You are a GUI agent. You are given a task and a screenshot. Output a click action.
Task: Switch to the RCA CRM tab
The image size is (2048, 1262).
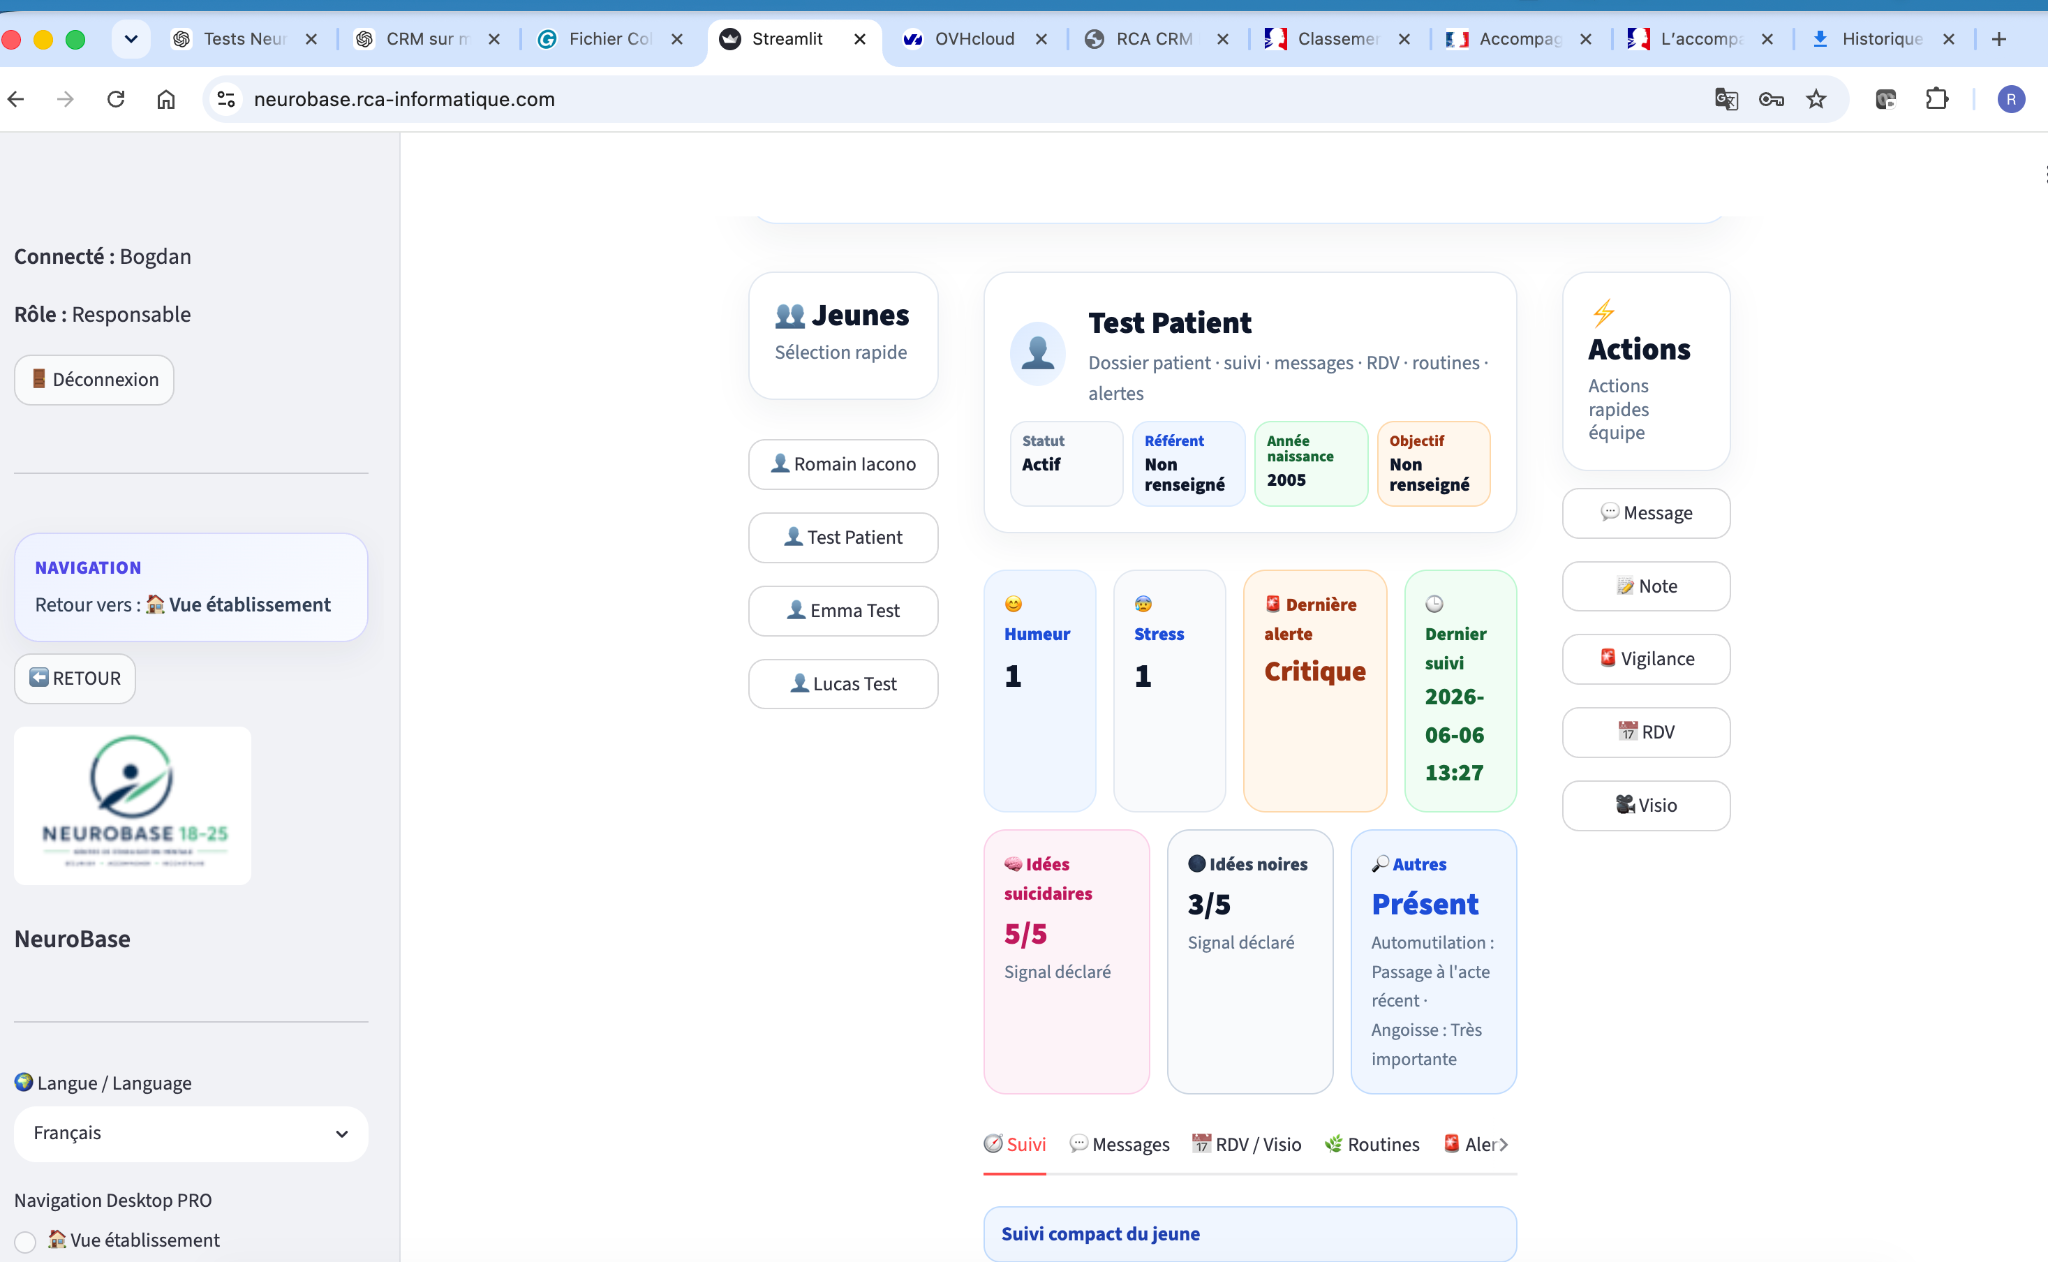pyautogui.click(x=1154, y=39)
